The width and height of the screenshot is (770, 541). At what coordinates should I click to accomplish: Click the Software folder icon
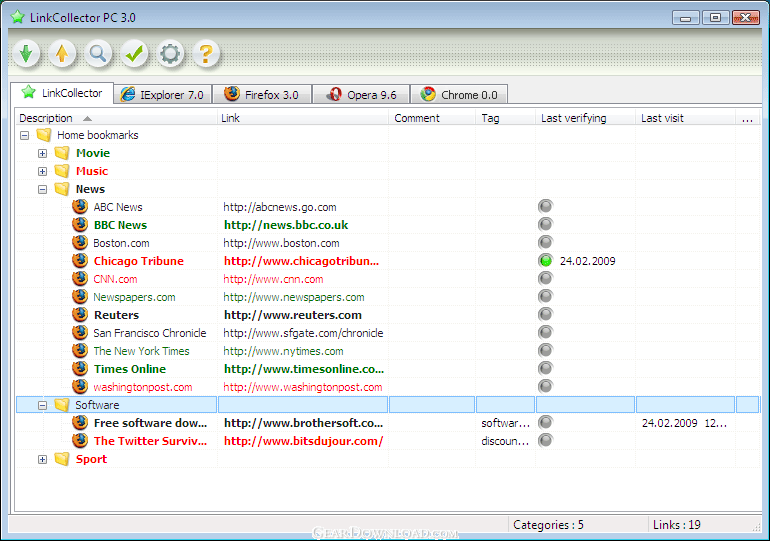(x=62, y=405)
